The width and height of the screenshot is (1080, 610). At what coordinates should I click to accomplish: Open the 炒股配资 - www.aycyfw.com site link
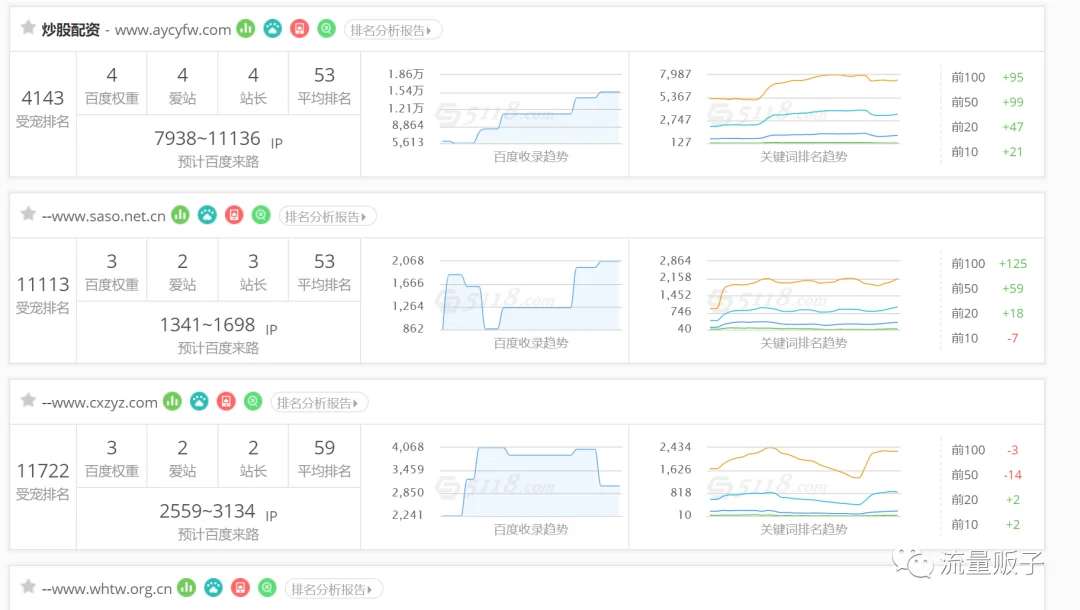pos(136,30)
